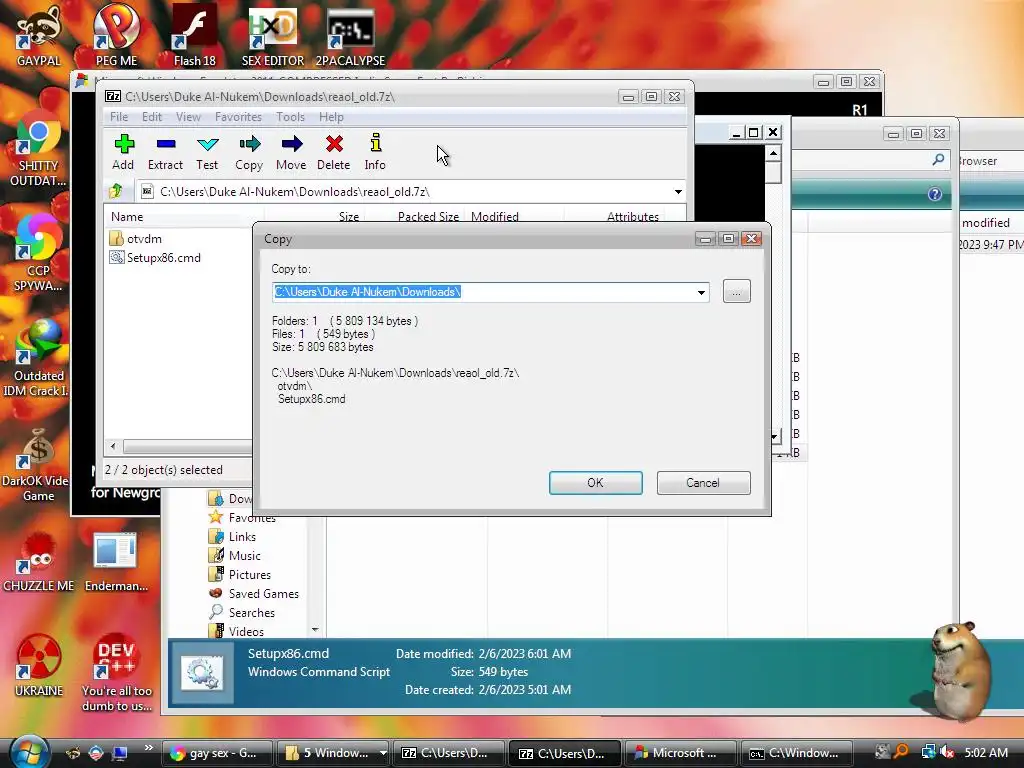Open Searches folder in Explorer sidebar
The width and height of the screenshot is (1024, 768).
pyautogui.click(x=242, y=612)
